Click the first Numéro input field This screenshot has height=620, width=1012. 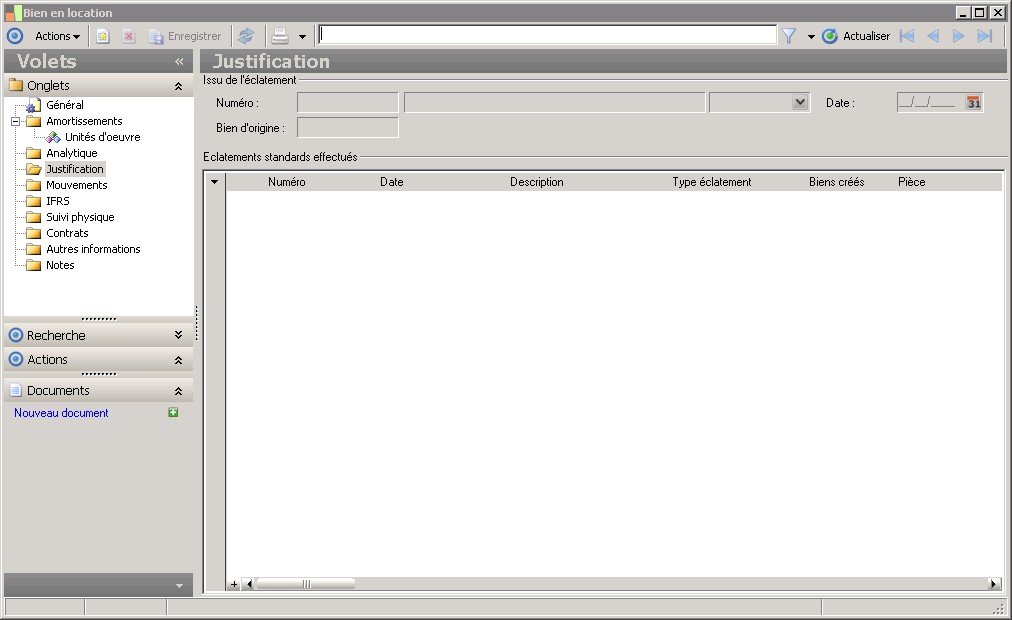(x=348, y=103)
